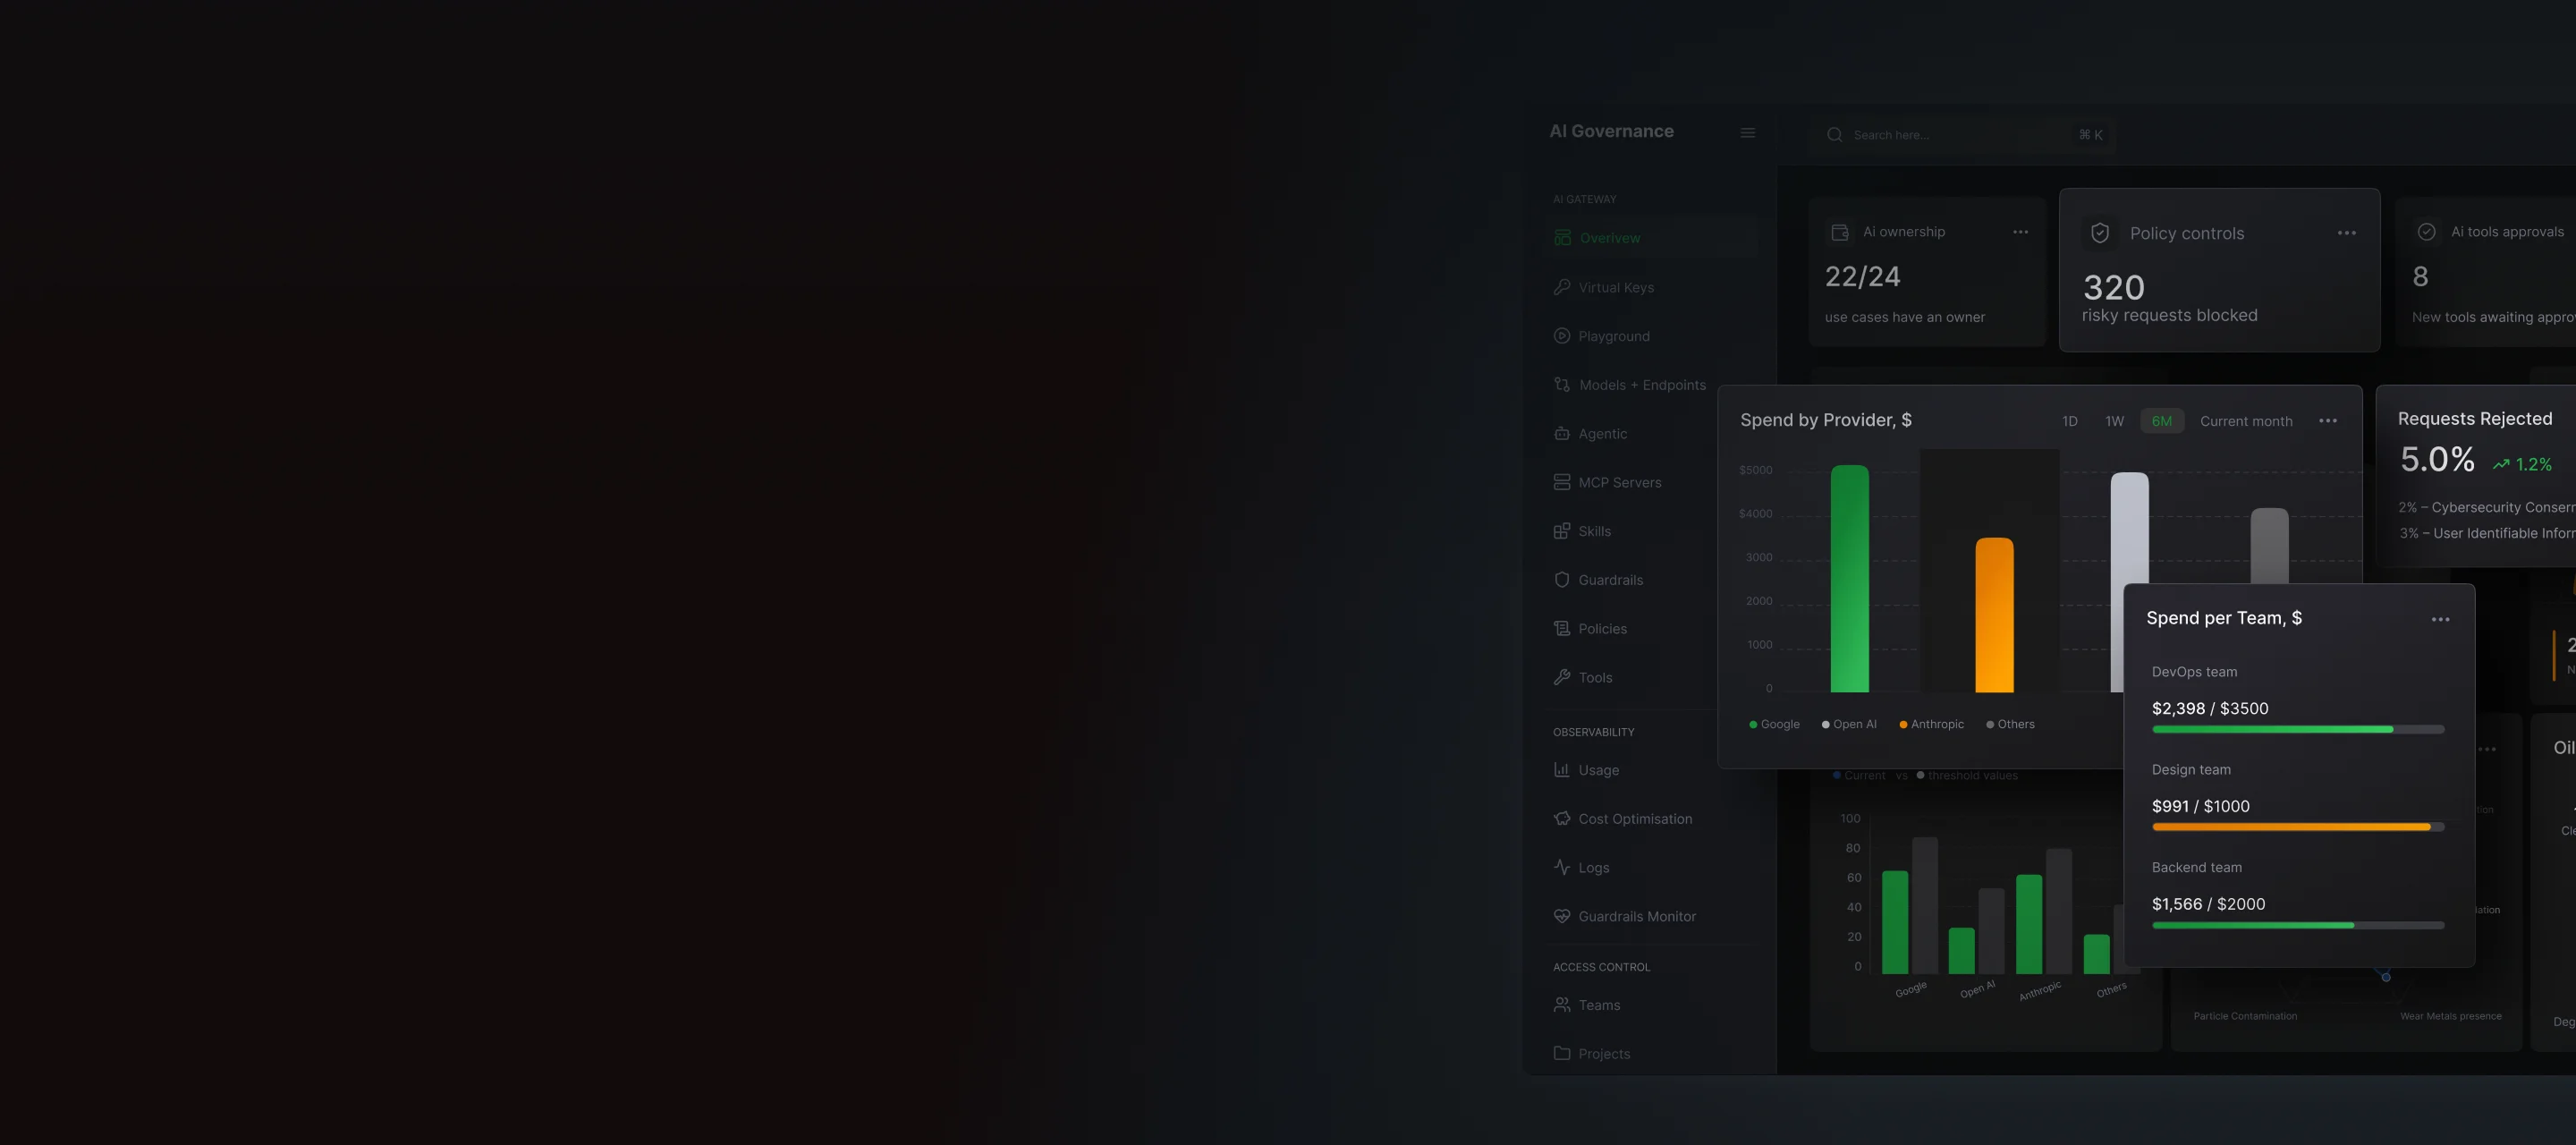Open the Agentic robot icon
The height and width of the screenshot is (1145, 2576).
point(1561,433)
